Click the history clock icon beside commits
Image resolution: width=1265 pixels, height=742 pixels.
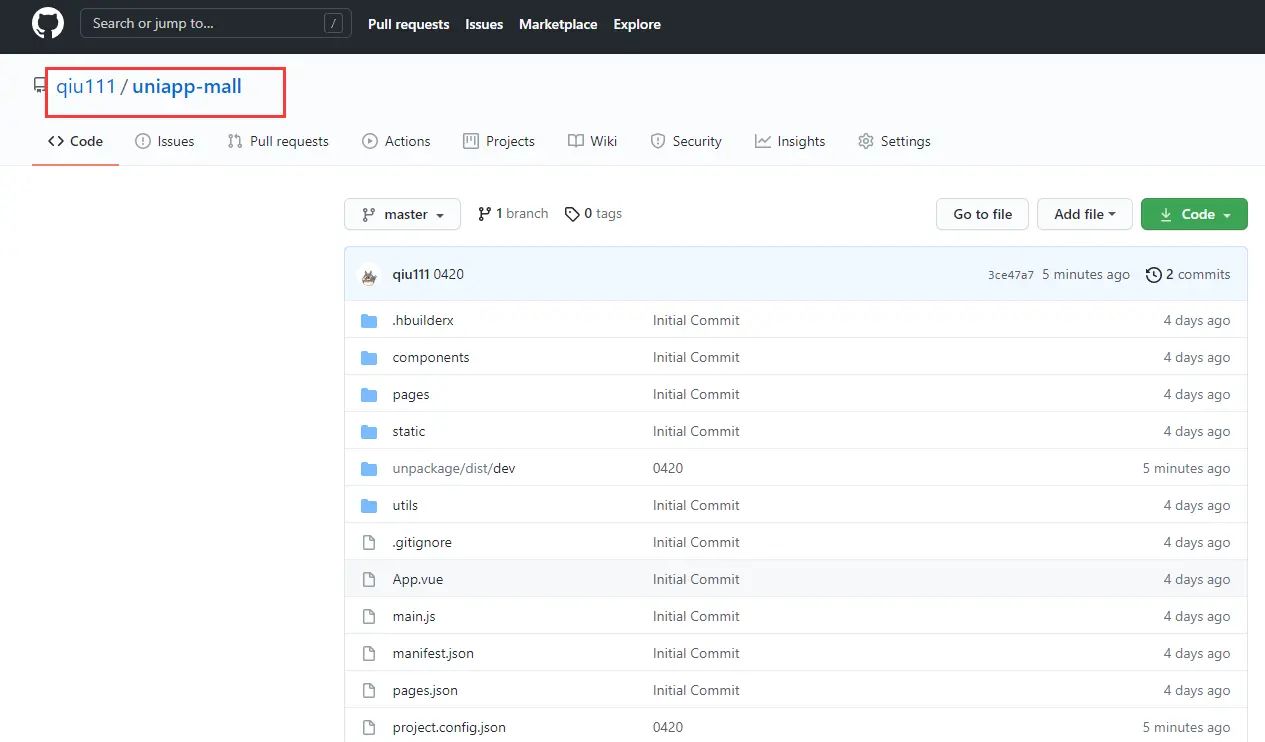click(1154, 274)
